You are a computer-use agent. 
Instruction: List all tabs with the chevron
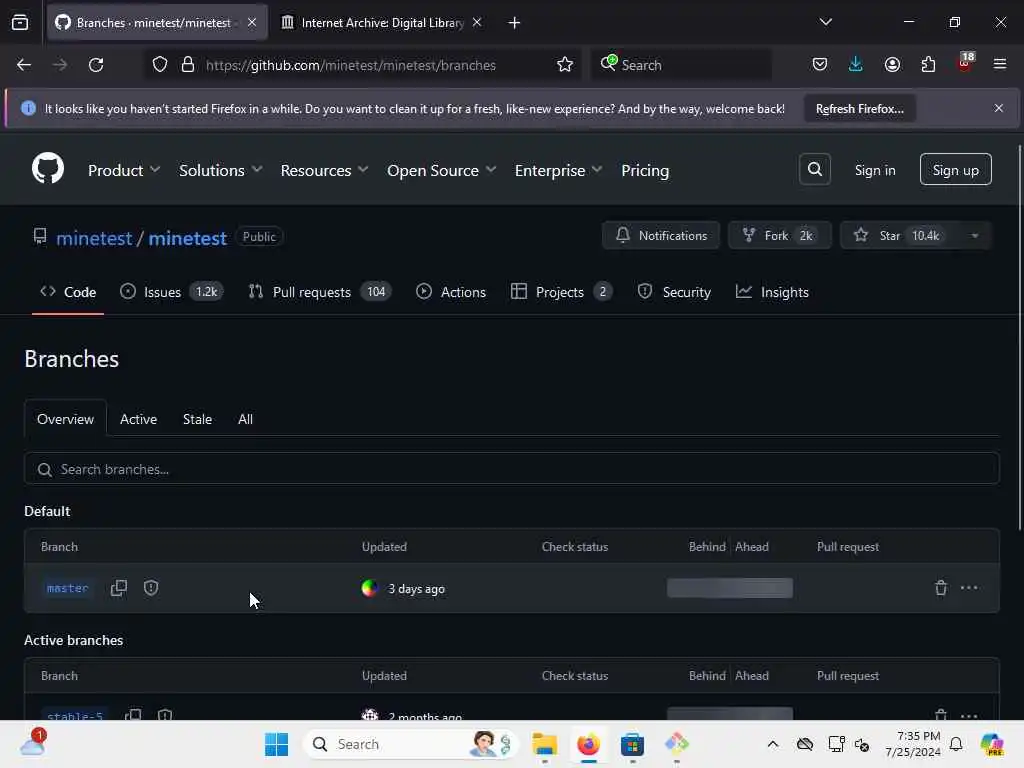(x=825, y=22)
